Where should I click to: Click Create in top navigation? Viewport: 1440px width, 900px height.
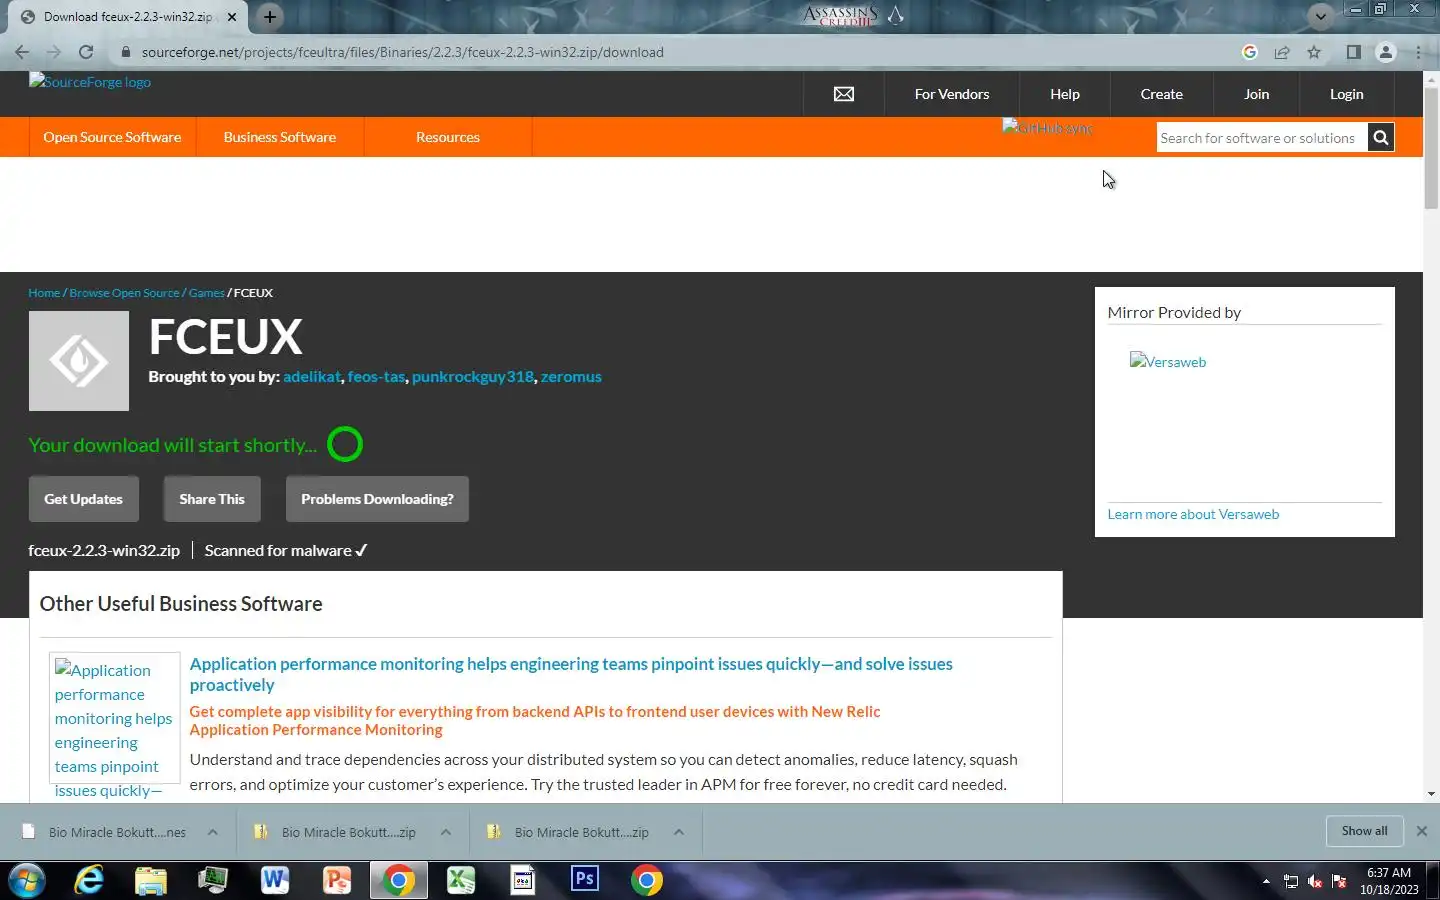tap(1162, 94)
